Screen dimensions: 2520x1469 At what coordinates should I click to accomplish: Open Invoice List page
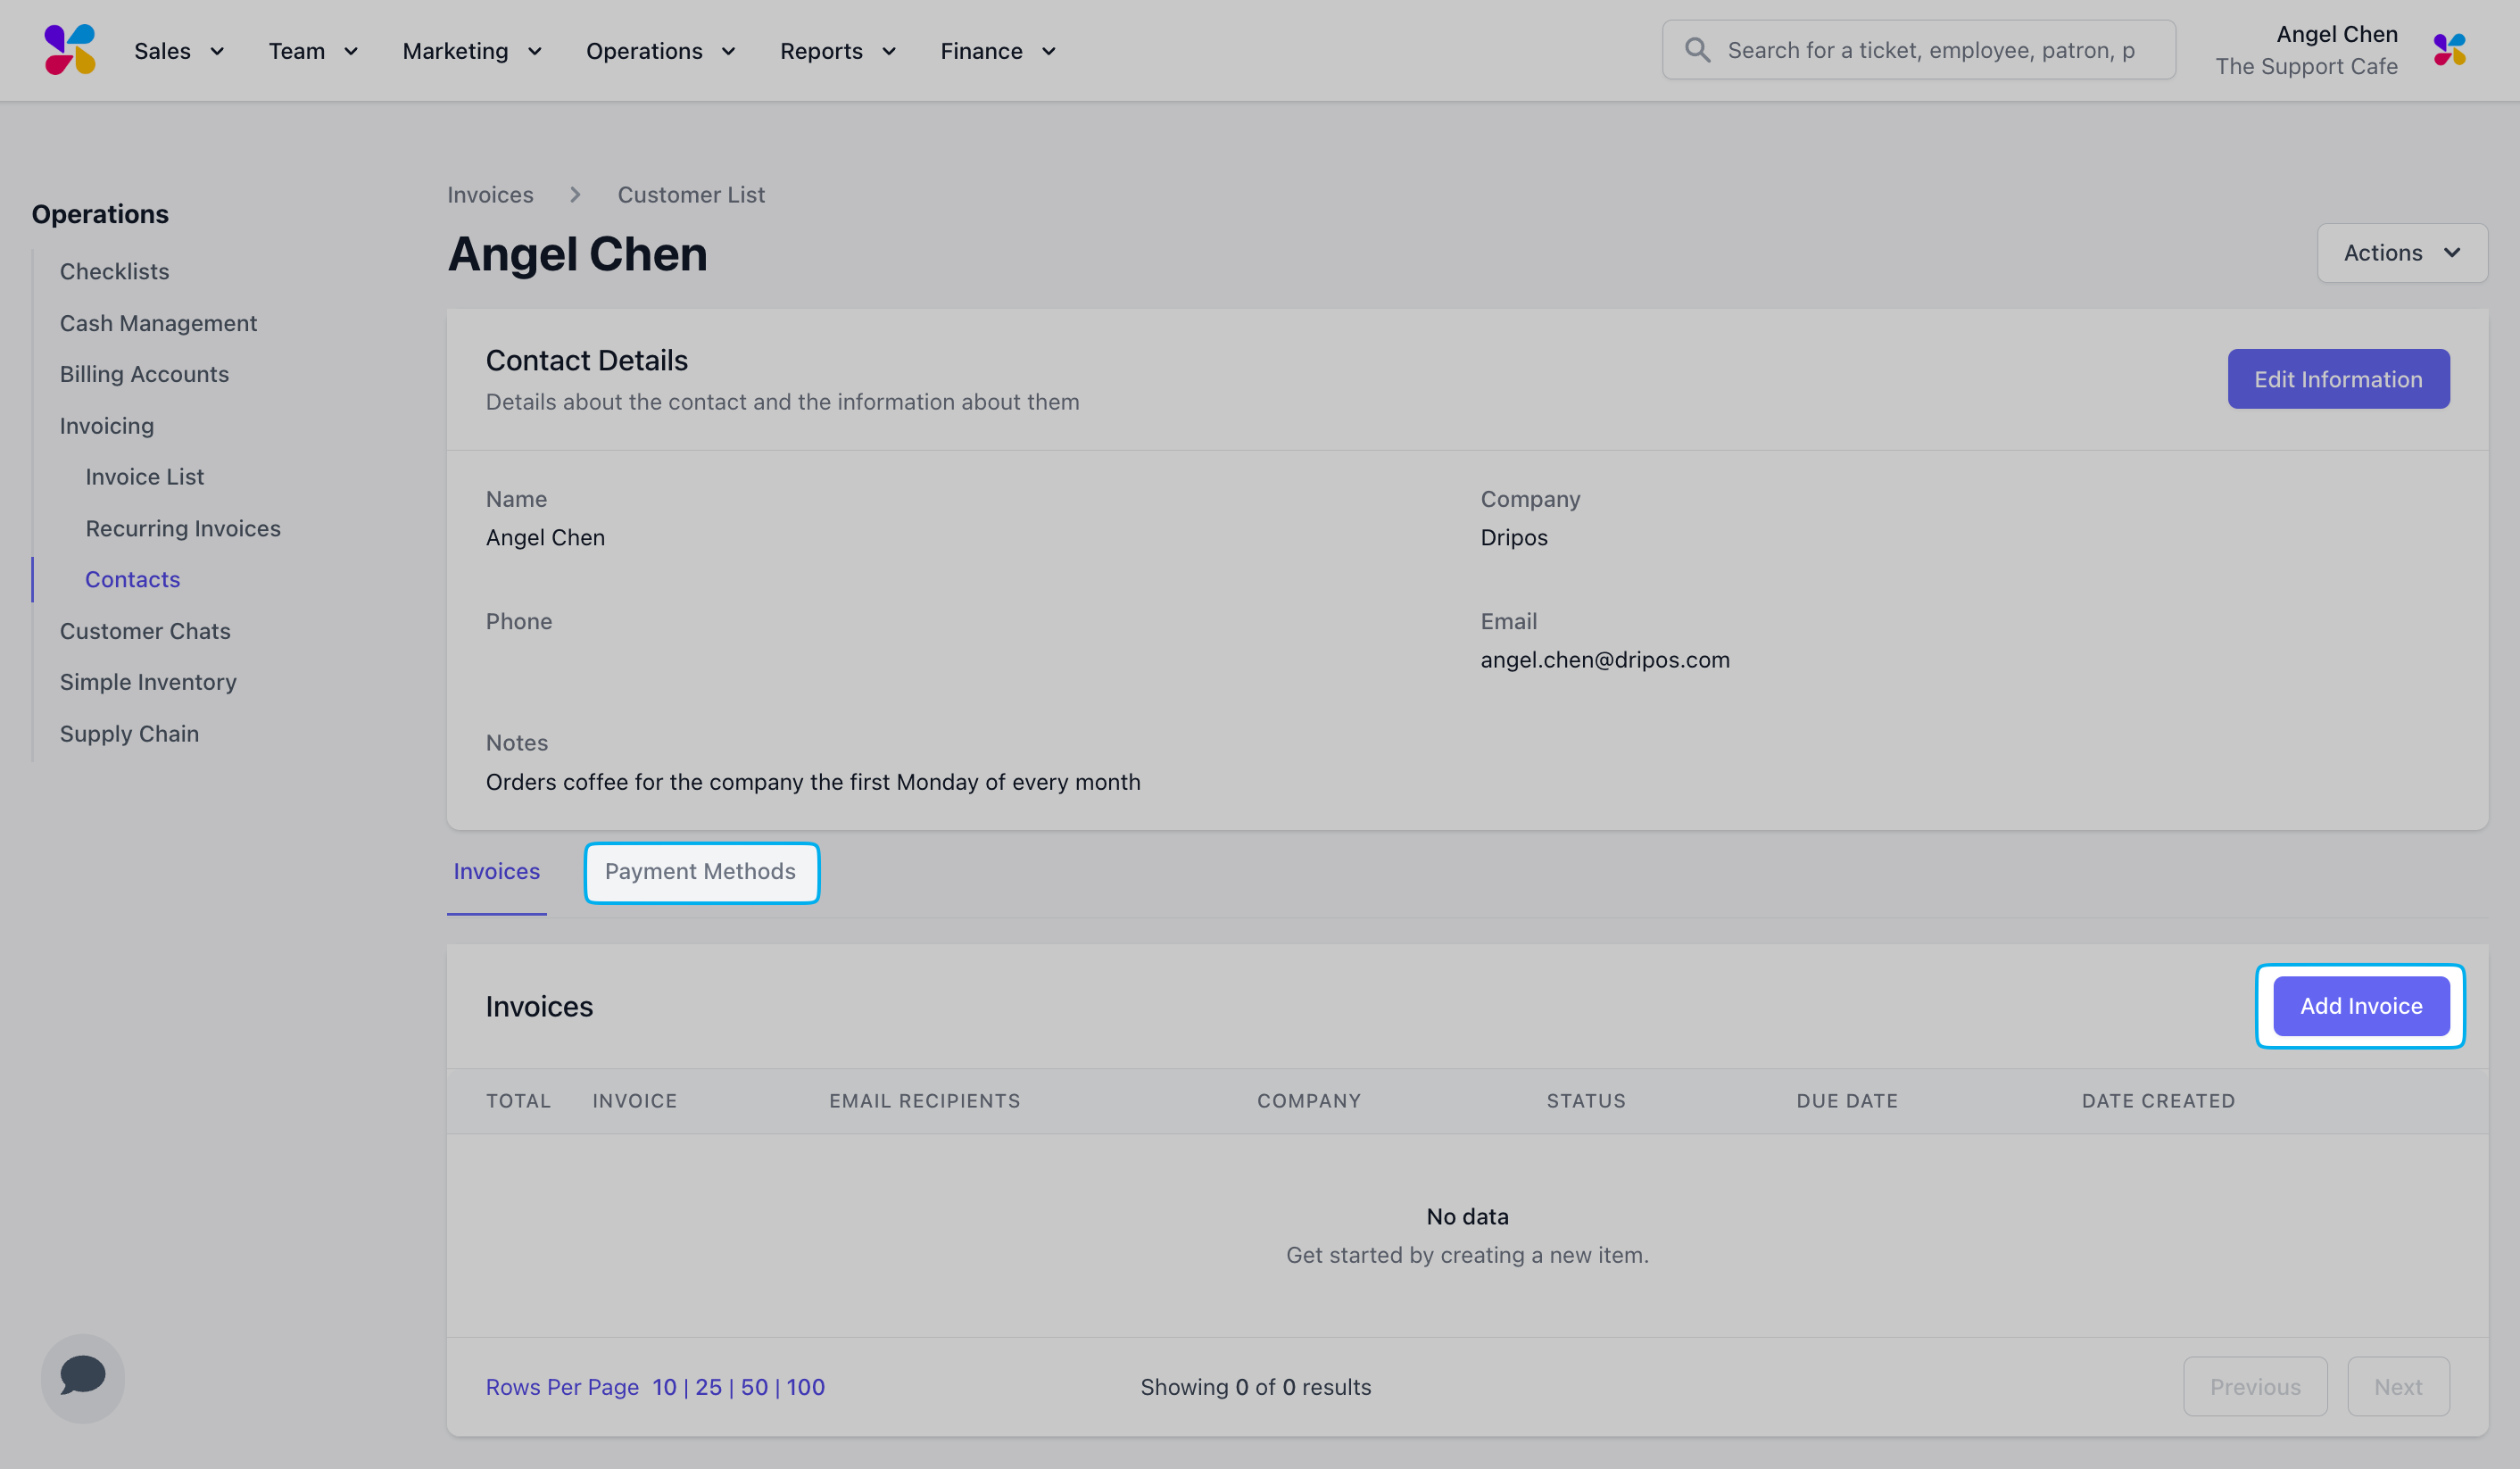[144, 477]
